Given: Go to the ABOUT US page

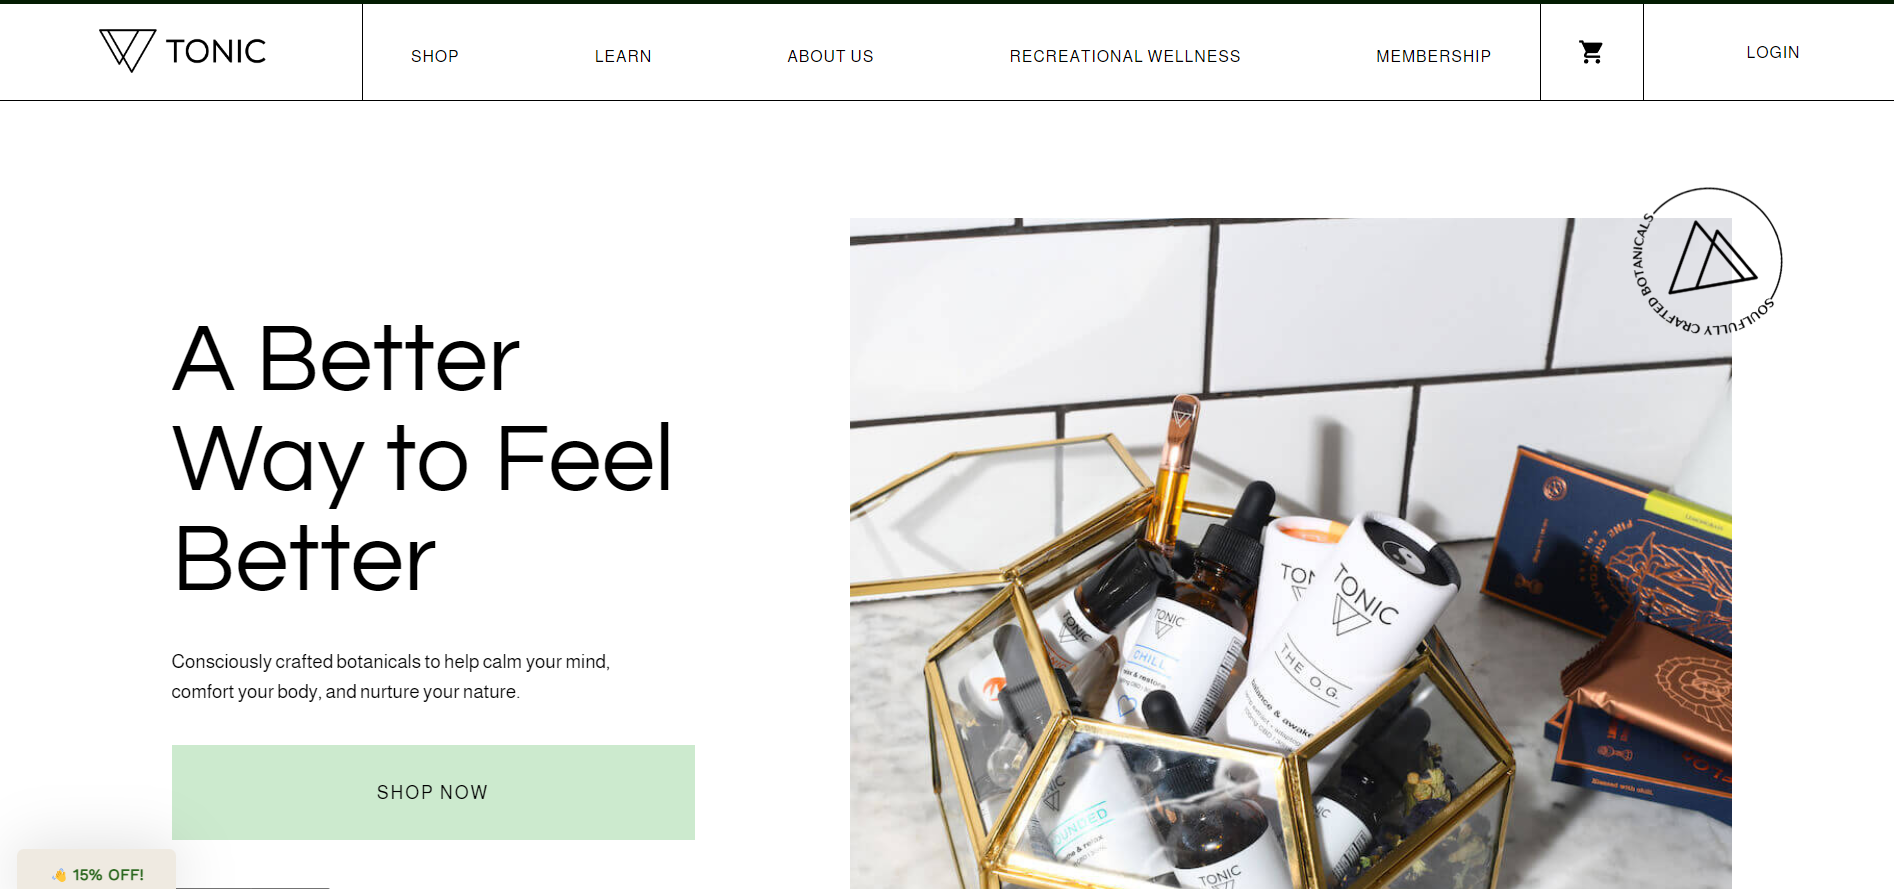Looking at the screenshot, I should (830, 56).
